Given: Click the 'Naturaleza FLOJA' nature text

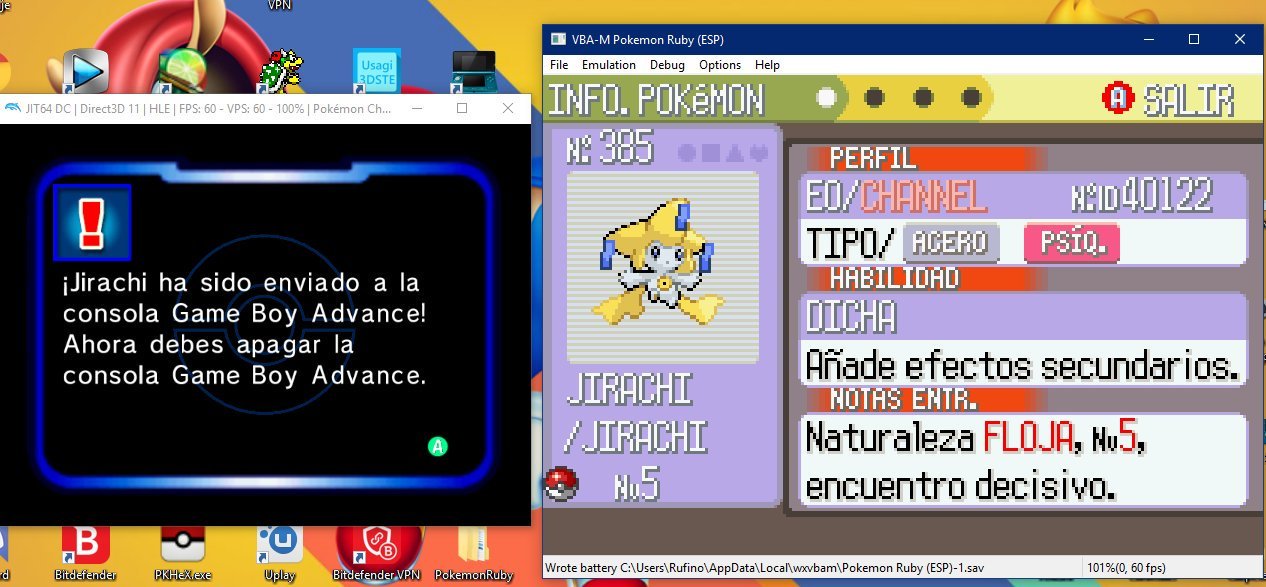Looking at the screenshot, I should tap(939, 437).
